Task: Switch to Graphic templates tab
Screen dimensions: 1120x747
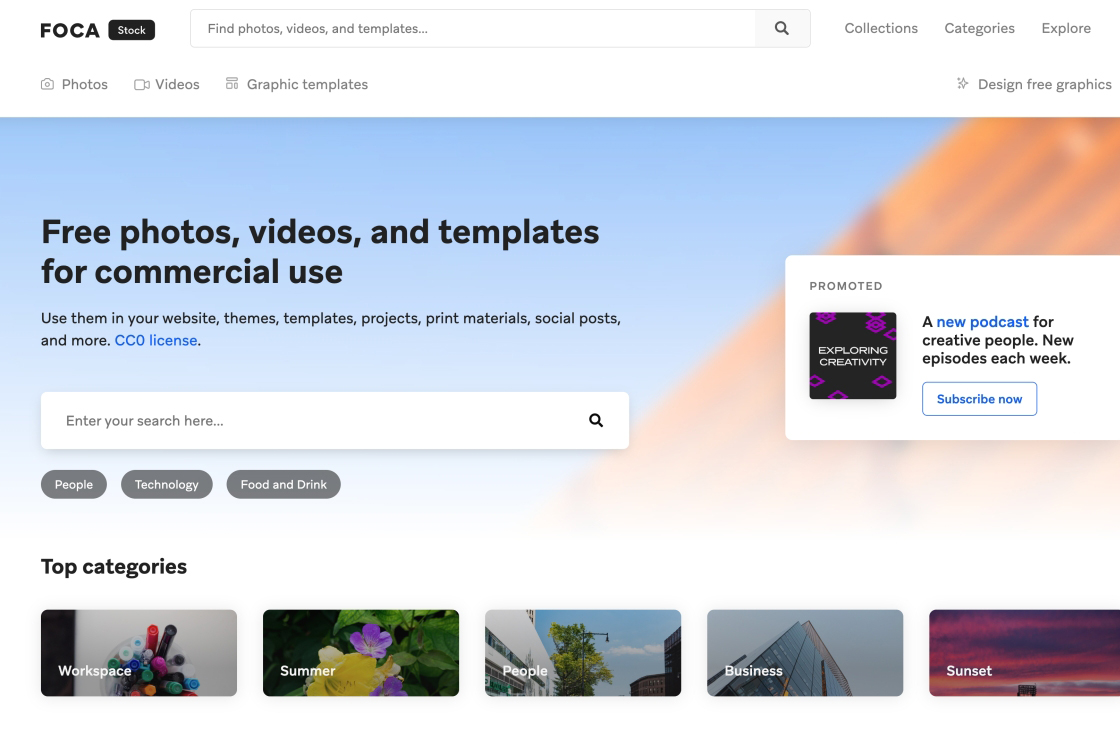Action: click(307, 84)
